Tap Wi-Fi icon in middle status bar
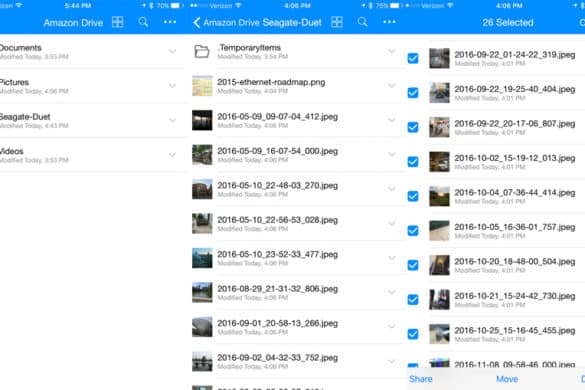This screenshot has width=585, height=390. point(238,6)
